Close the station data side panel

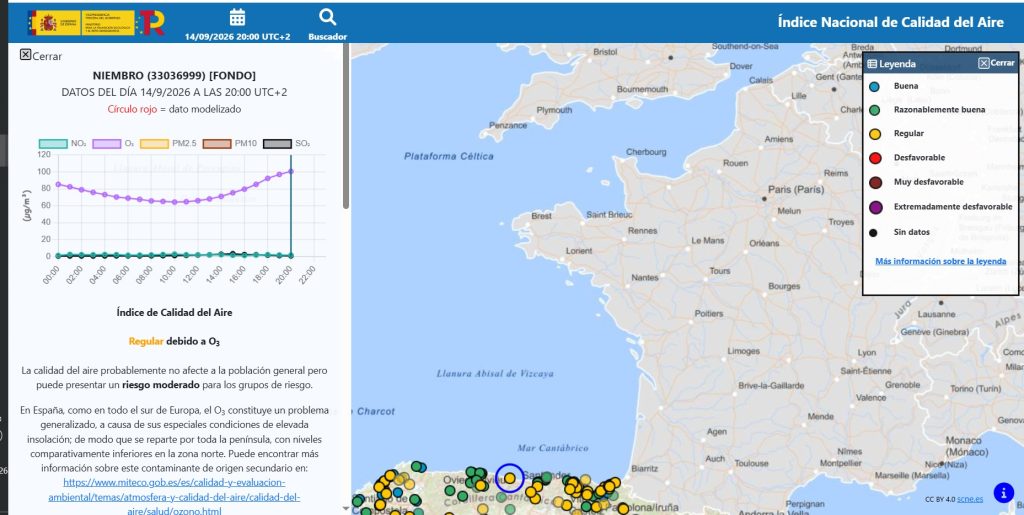(x=40, y=55)
